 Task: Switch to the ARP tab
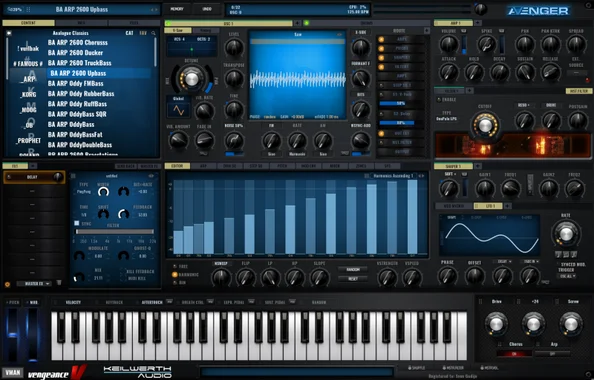pyautogui.click(x=203, y=166)
